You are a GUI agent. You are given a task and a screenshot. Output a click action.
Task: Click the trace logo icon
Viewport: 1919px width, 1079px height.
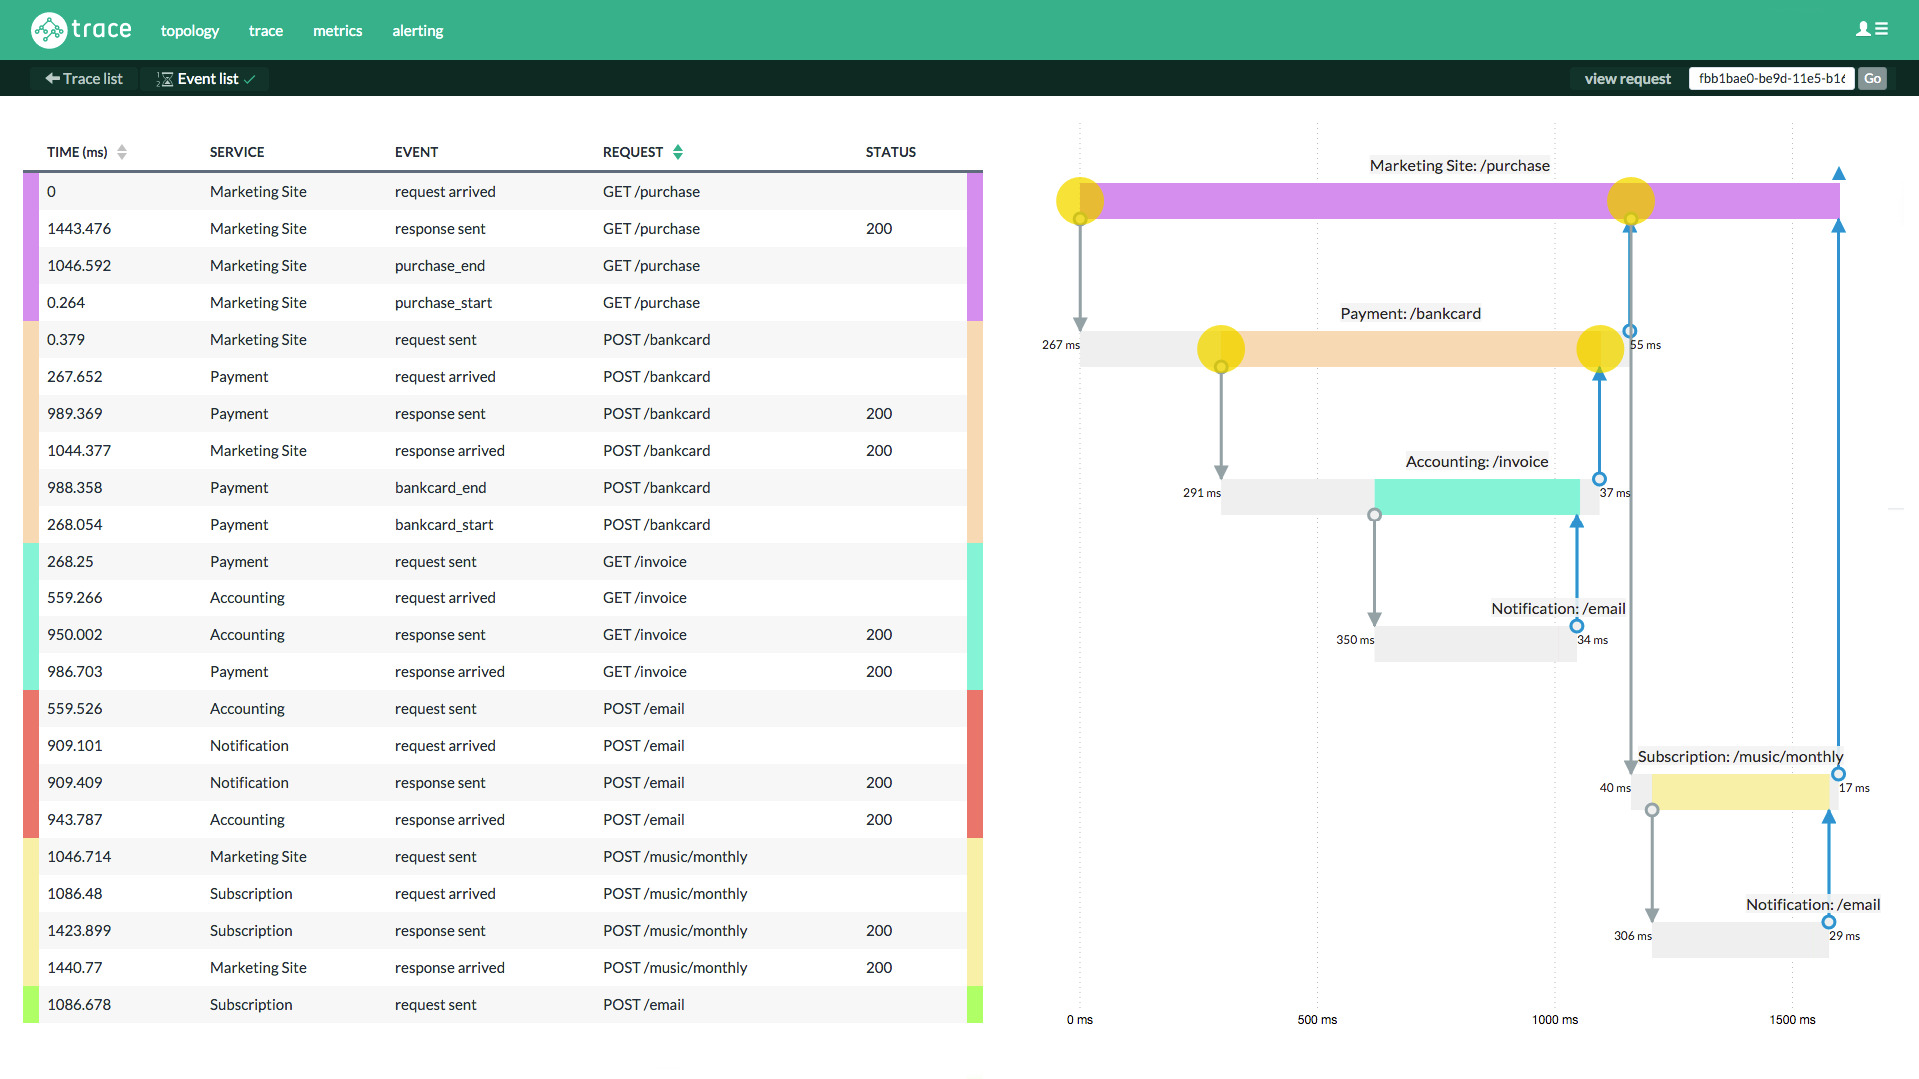click(x=49, y=30)
